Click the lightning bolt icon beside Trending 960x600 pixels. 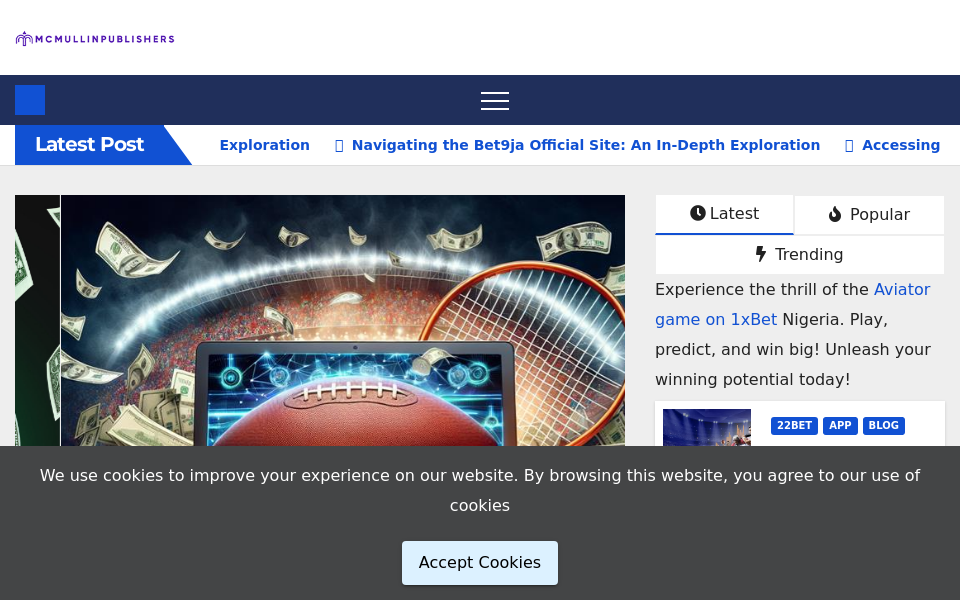[x=761, y=254]
